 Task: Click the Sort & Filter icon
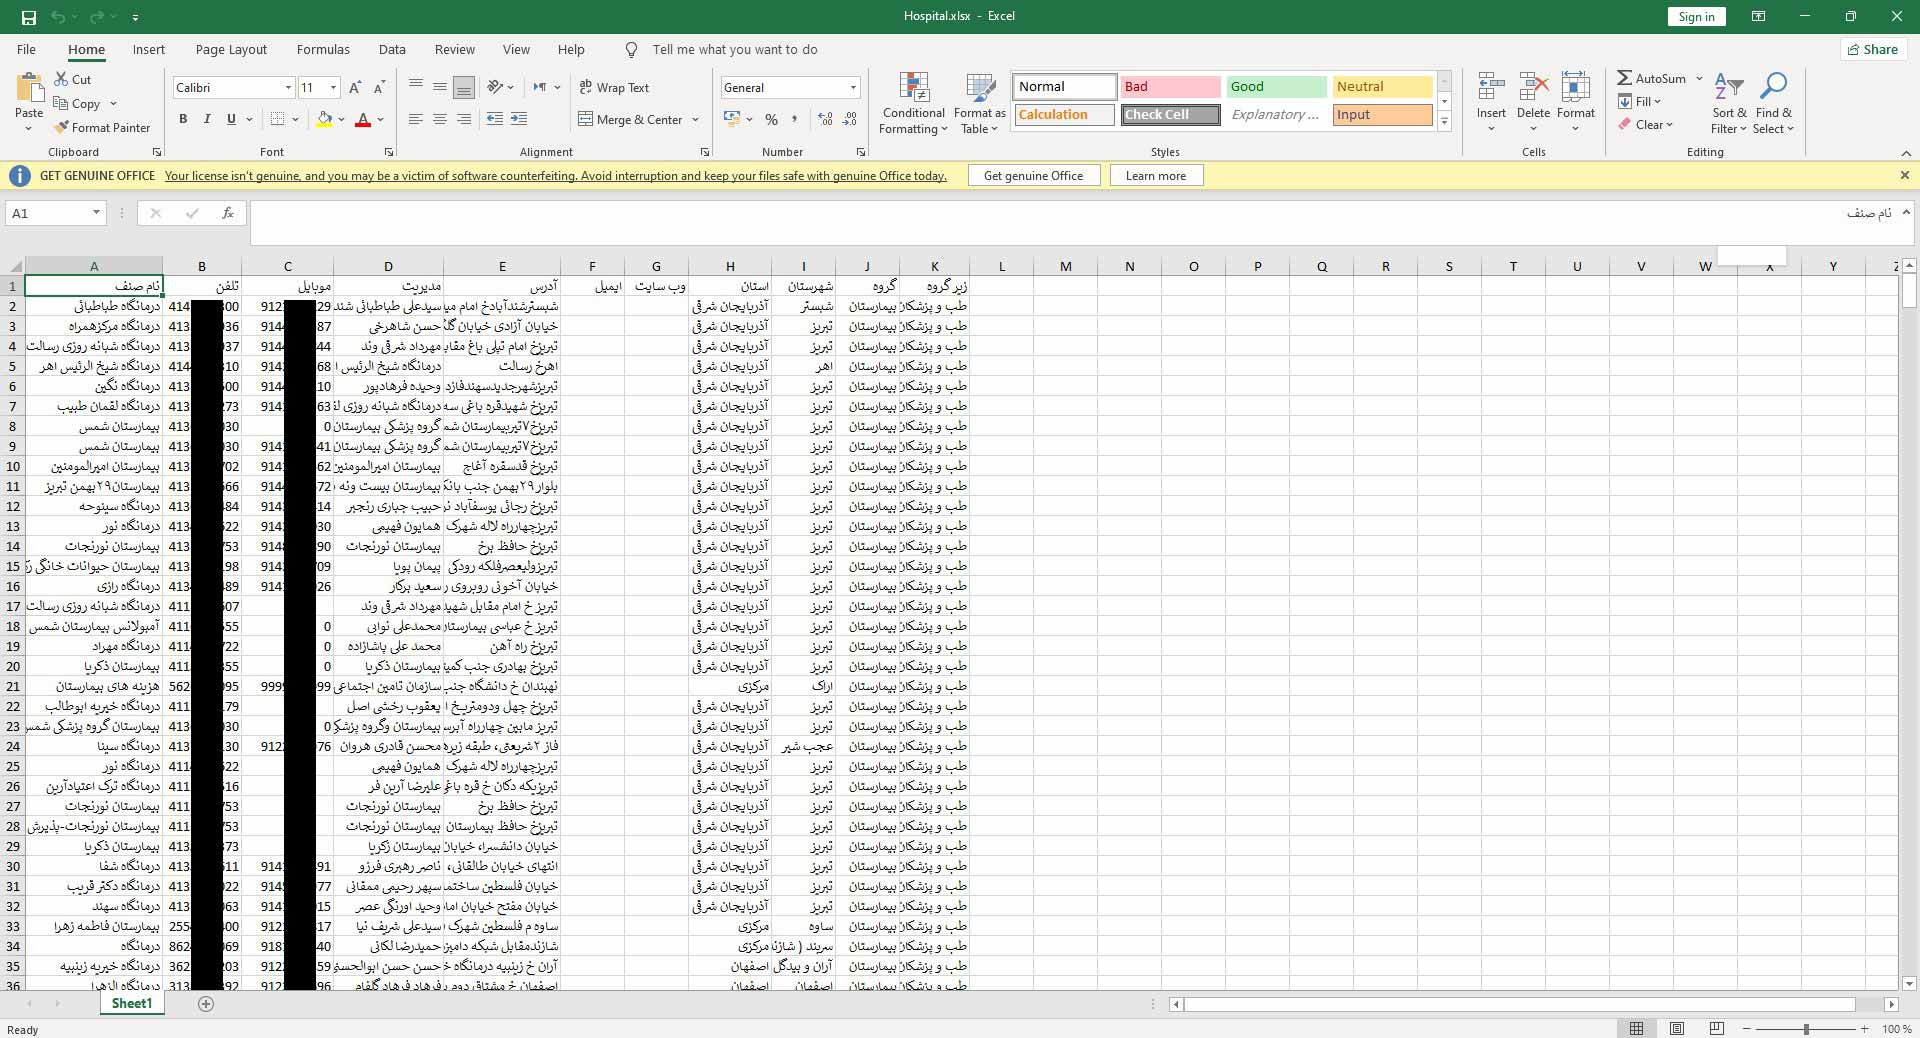(x=1728, y=88)
